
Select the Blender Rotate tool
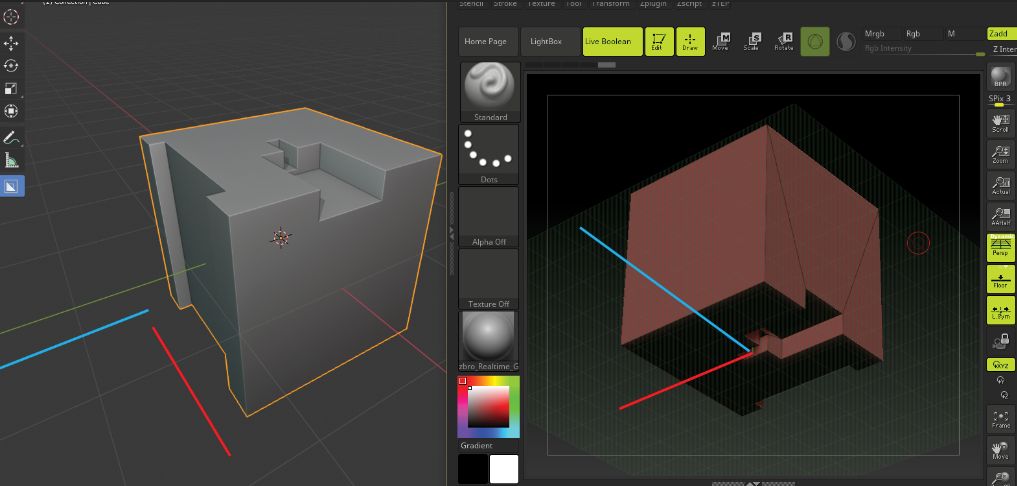[12, 66]
